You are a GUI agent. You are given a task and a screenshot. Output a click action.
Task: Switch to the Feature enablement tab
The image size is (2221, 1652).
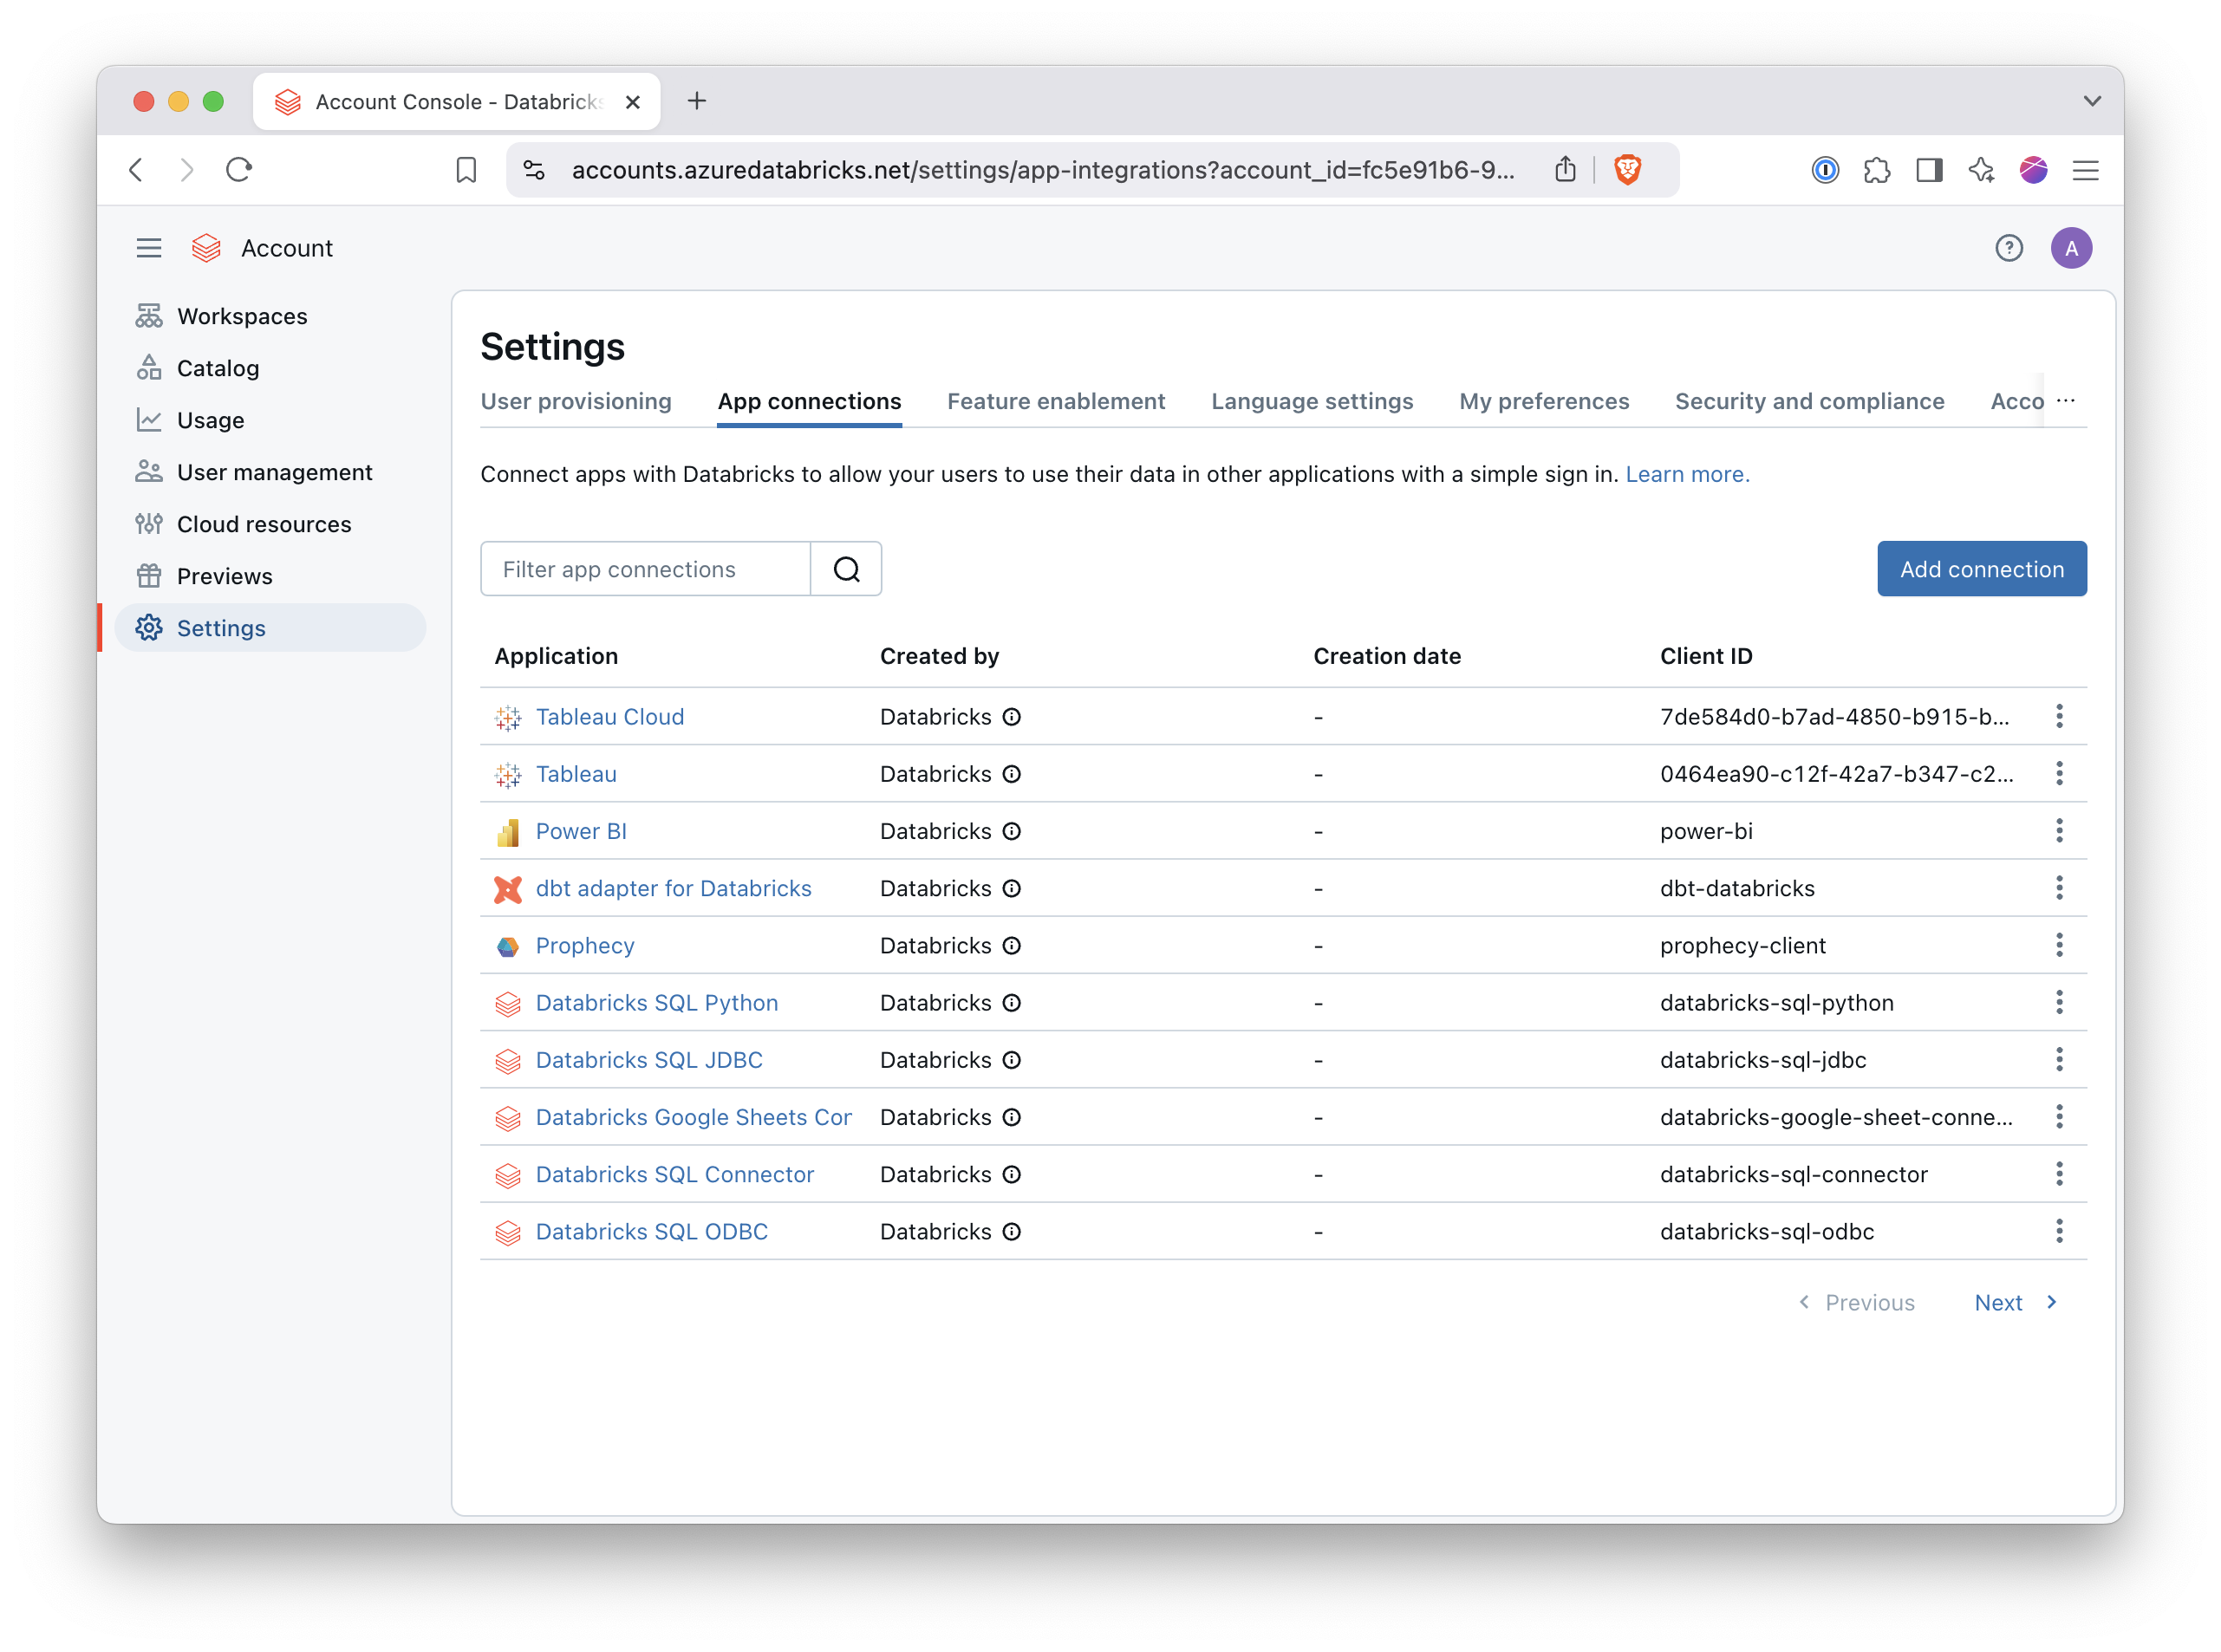(x=1056, y=401)
